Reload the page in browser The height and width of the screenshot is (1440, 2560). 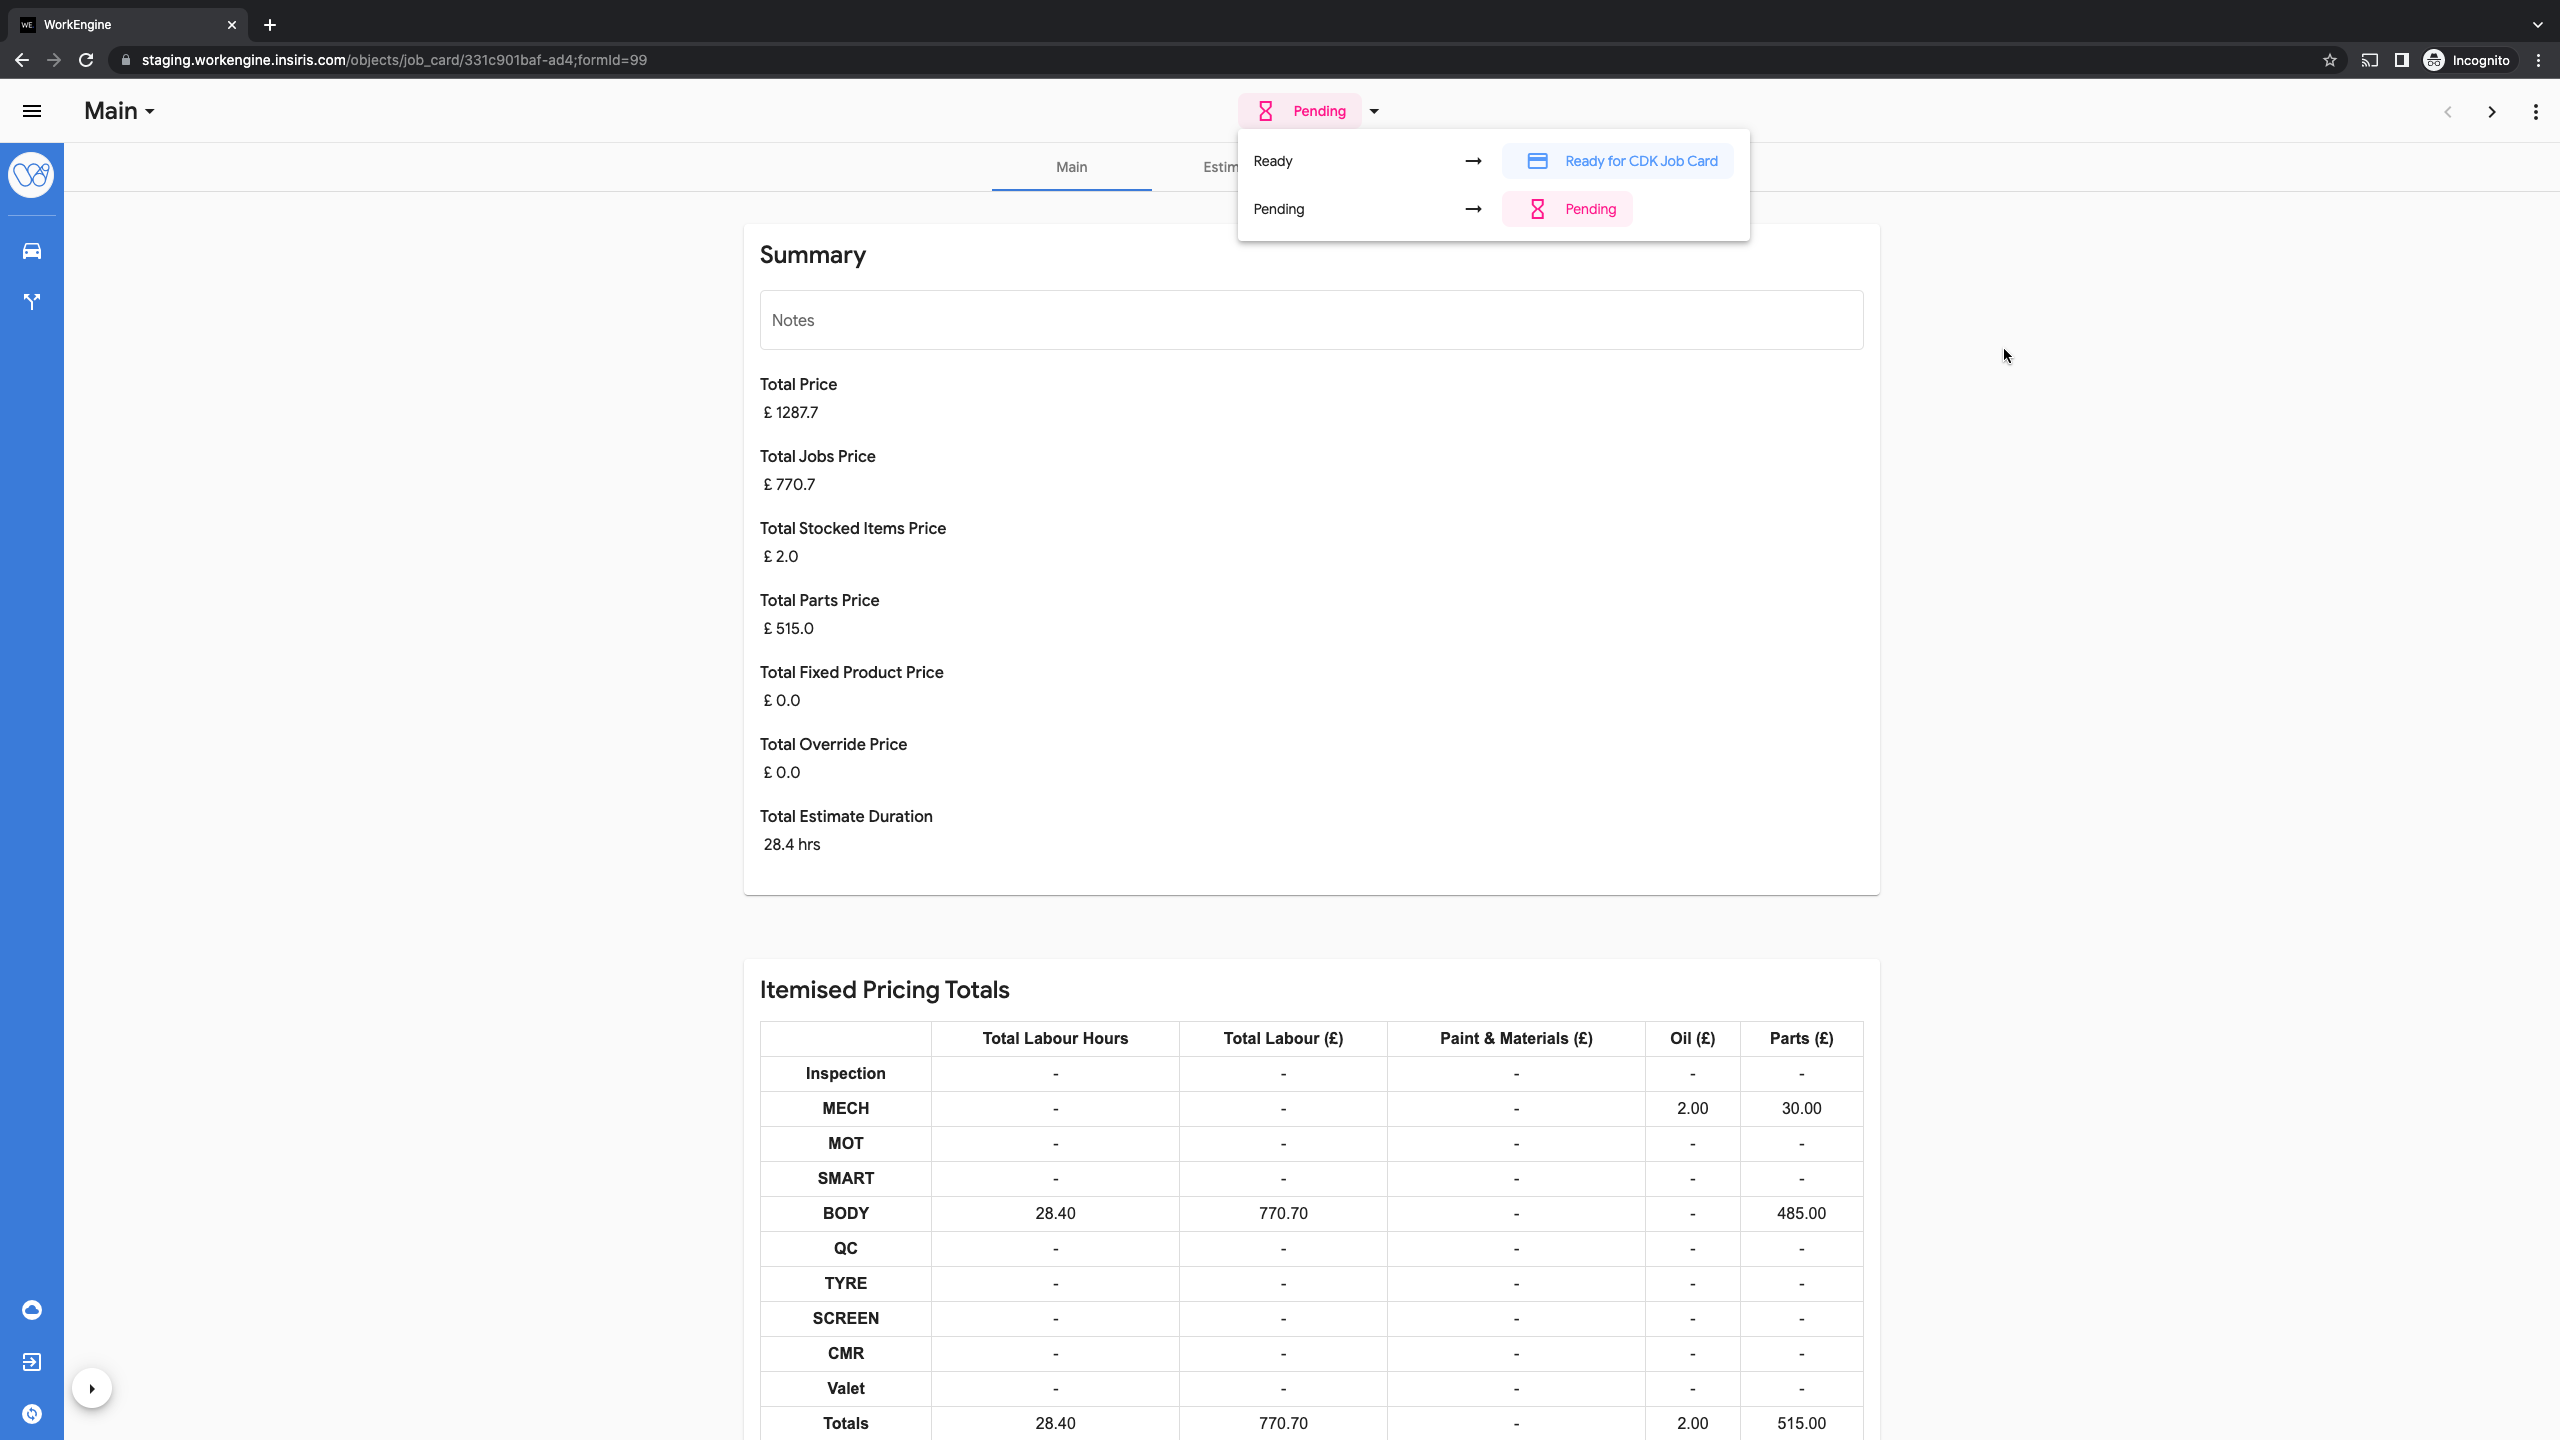pos(86,60)
